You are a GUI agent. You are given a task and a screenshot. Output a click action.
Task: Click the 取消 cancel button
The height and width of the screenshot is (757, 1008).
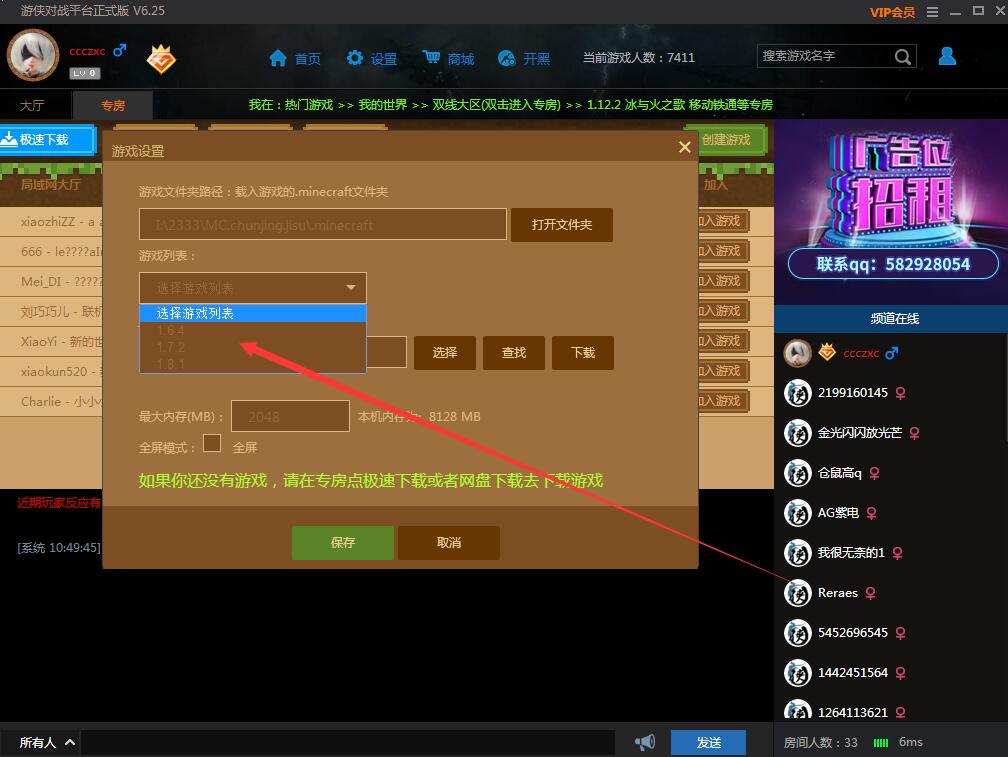point(448,542)
